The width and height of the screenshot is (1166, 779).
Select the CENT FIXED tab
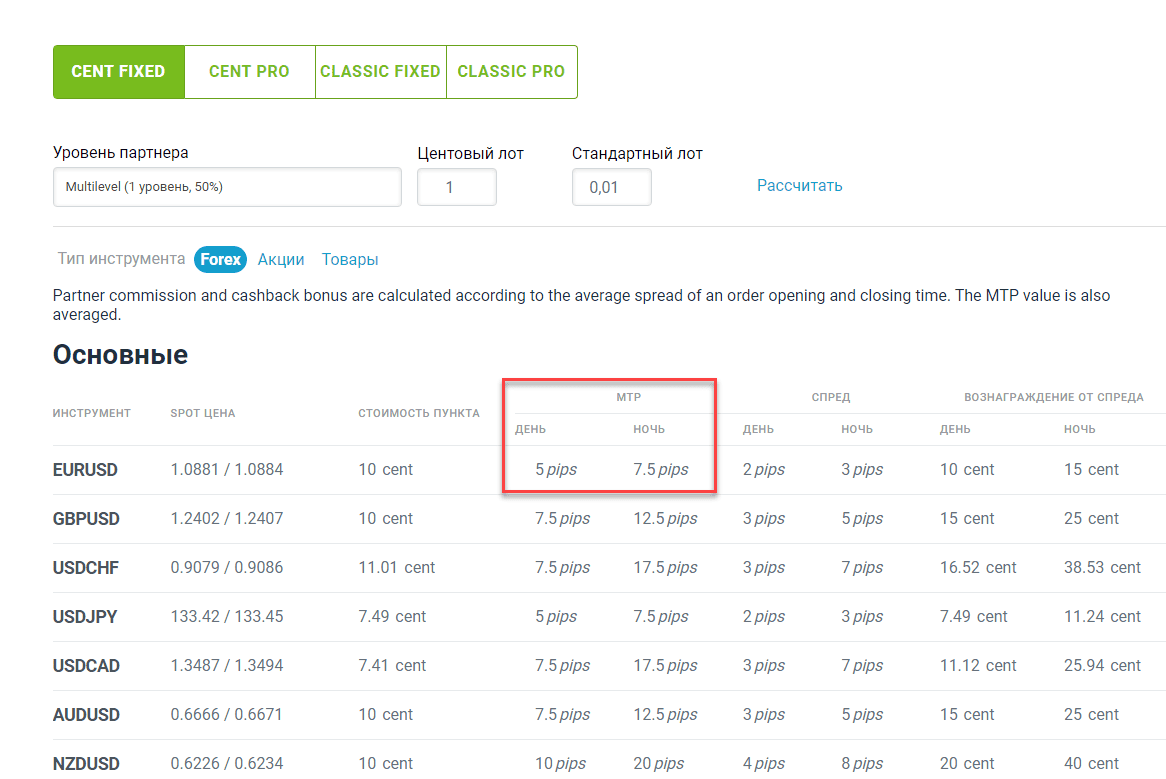119,71
